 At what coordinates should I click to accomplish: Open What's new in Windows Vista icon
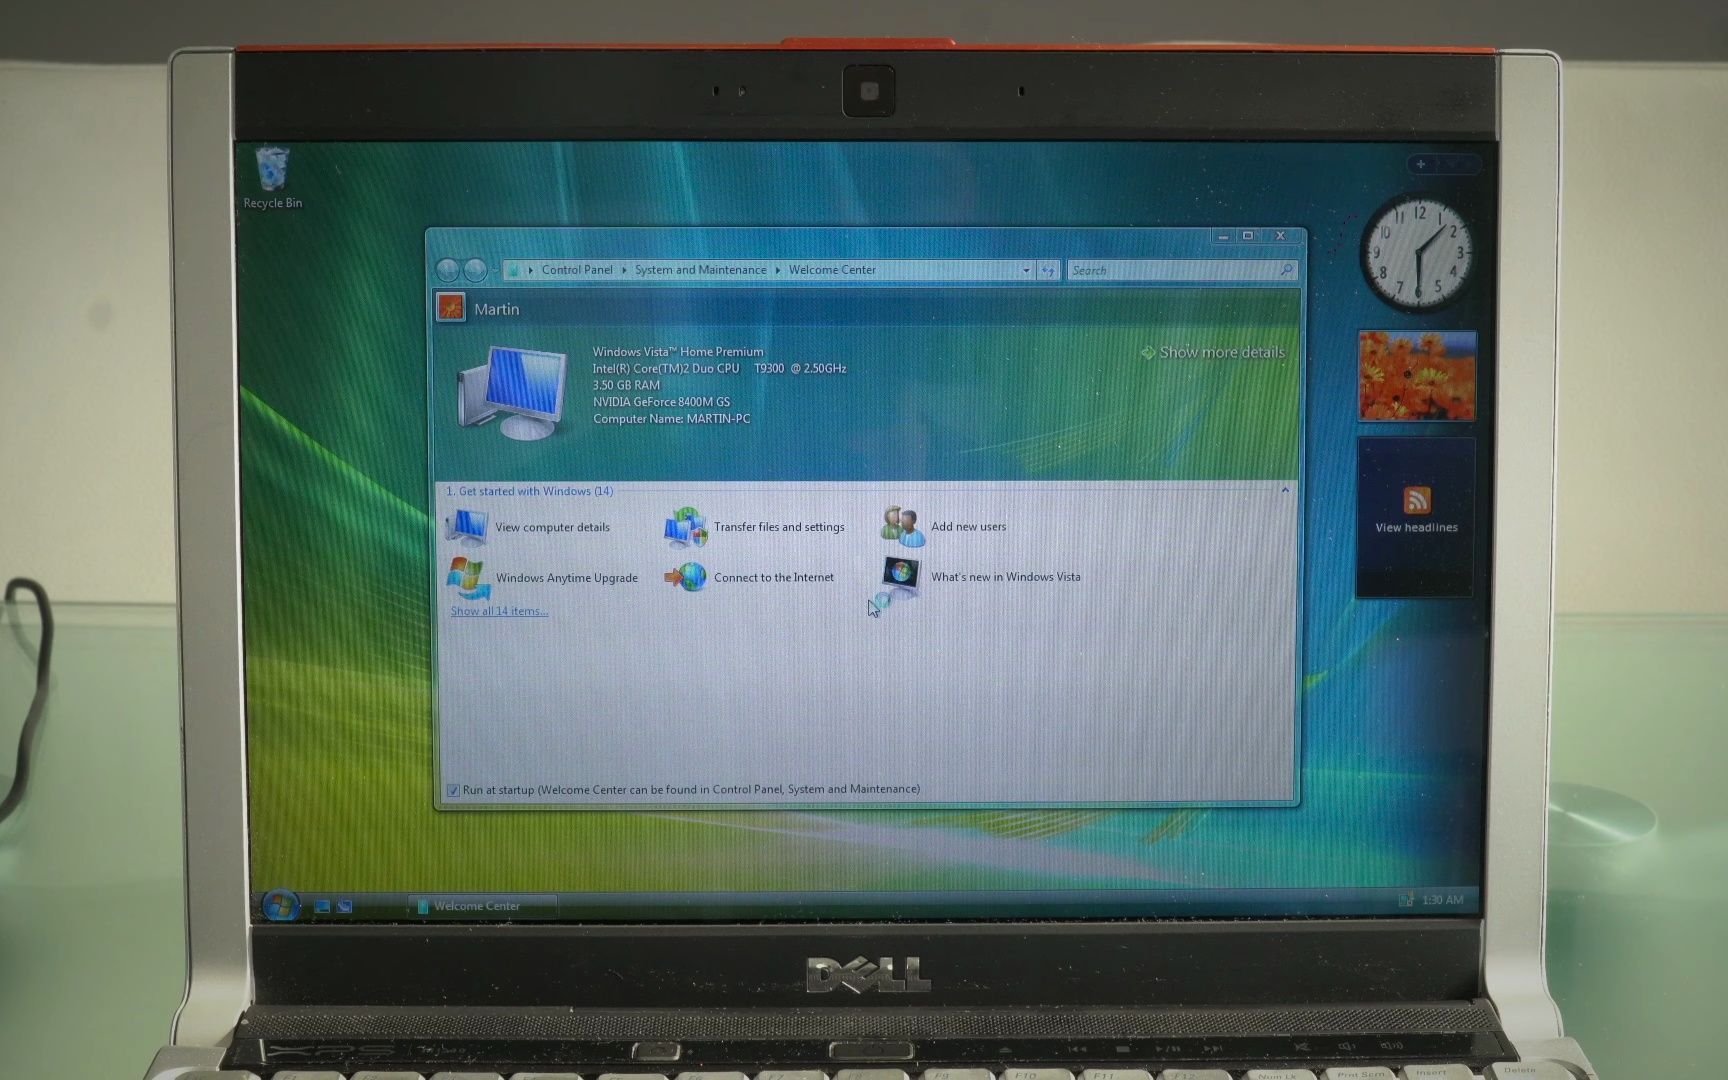[901, 576]
